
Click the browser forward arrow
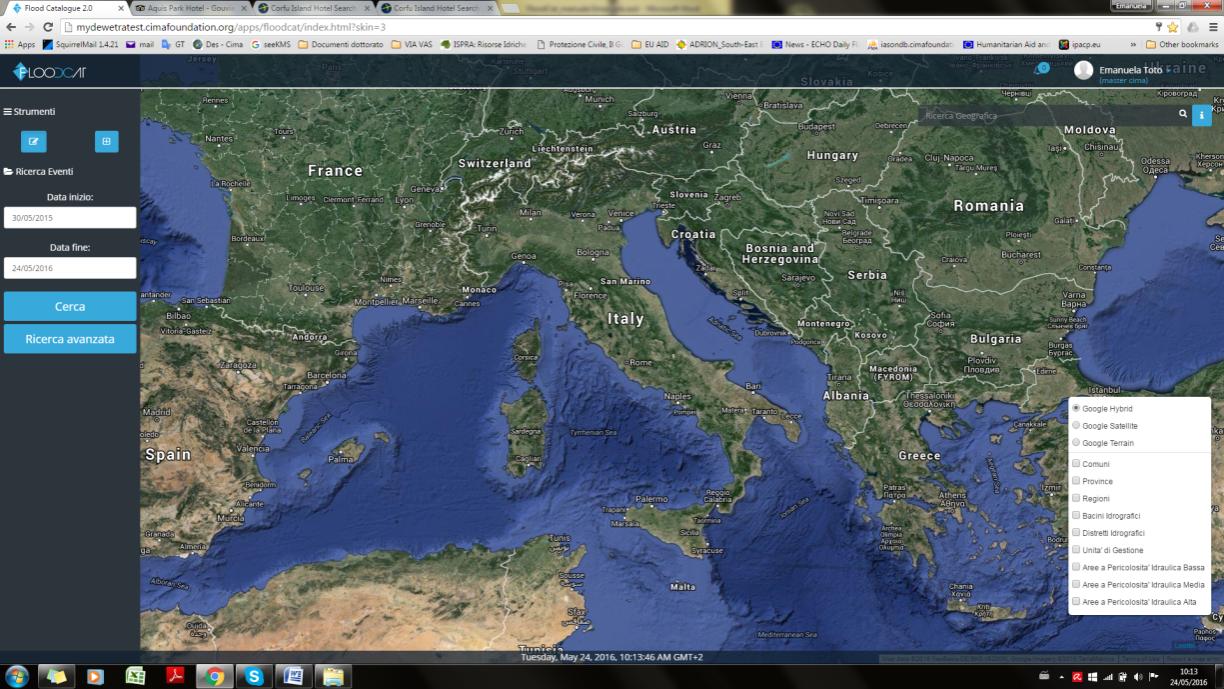coord(28,27)
